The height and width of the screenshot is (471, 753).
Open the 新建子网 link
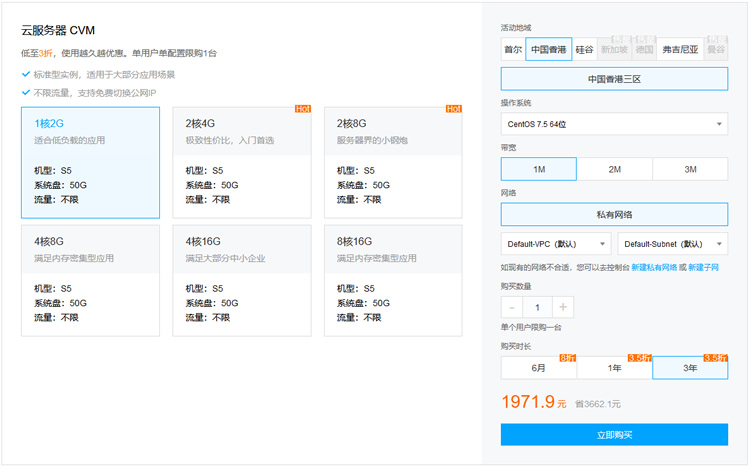[702, 268]
